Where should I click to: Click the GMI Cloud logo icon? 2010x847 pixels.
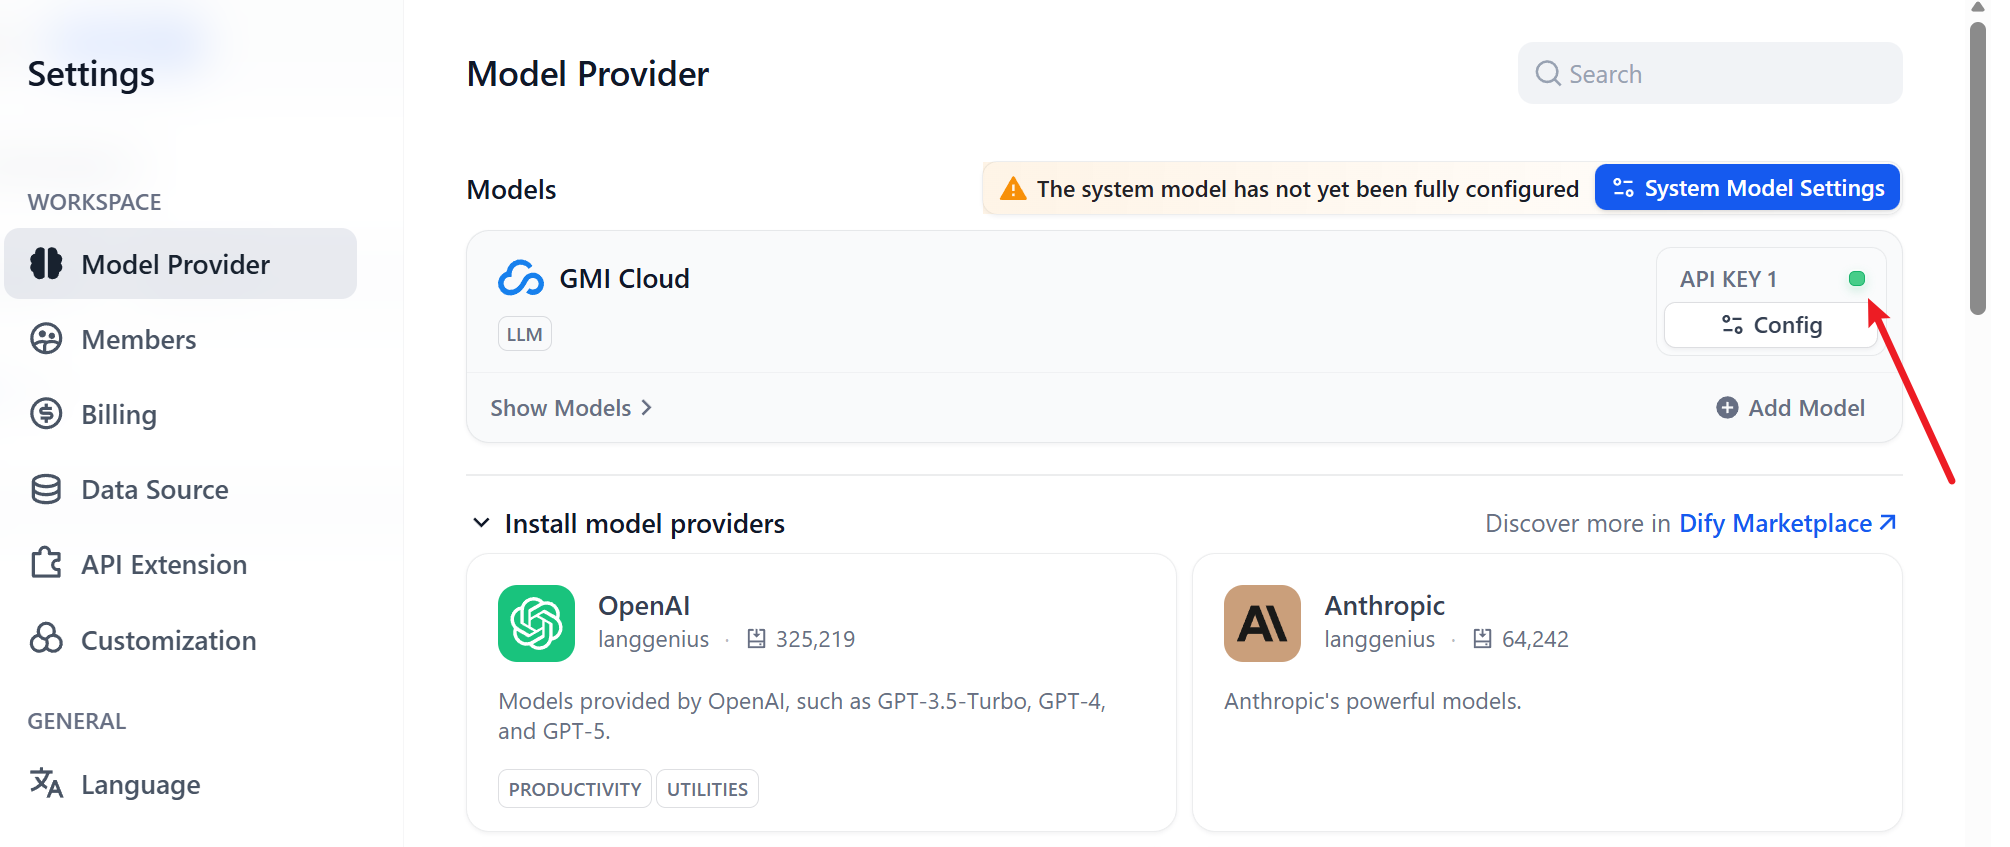click(521, 278)
